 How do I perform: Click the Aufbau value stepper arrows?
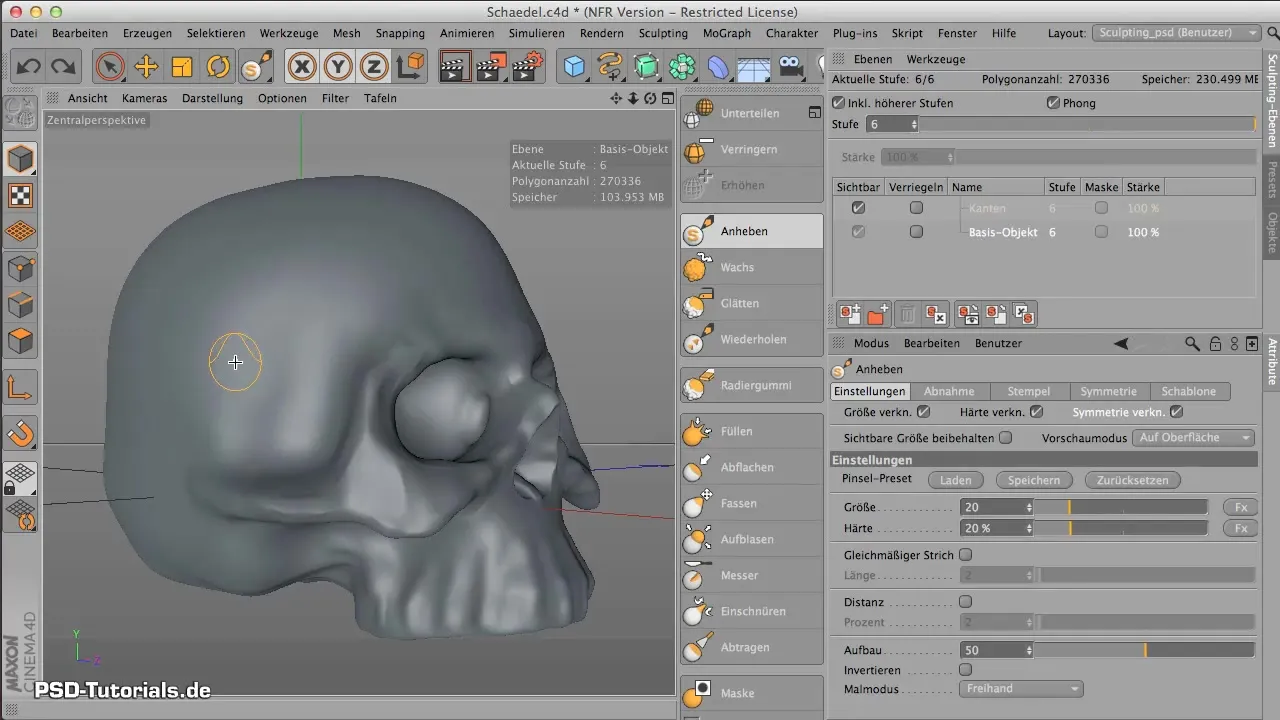point(1029,650)
